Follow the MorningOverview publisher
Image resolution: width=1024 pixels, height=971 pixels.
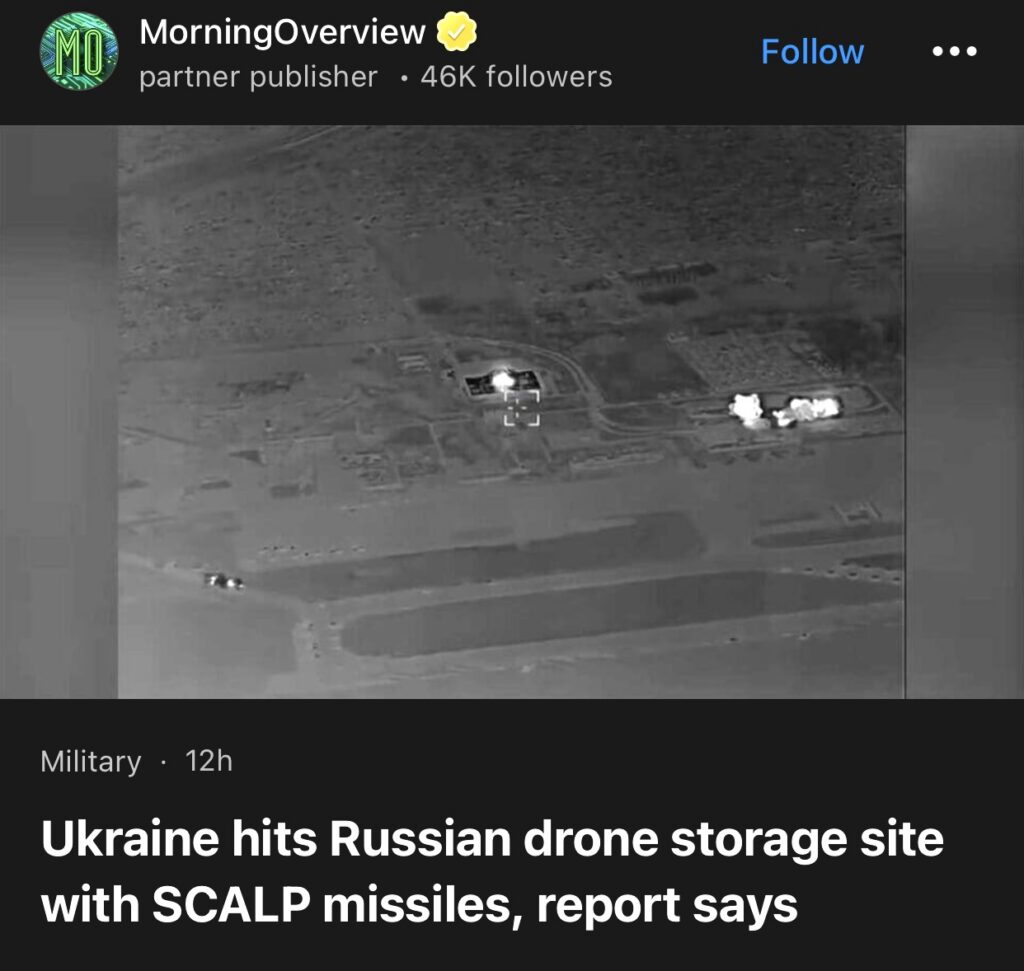(x=812, y=52)
